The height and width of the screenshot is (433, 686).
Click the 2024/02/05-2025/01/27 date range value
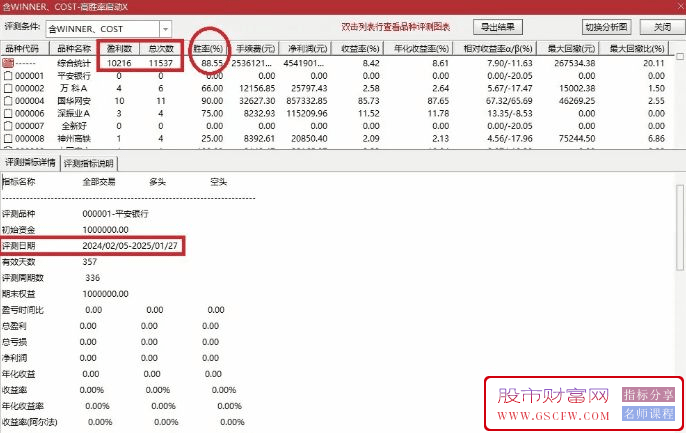tap(130, 246)
